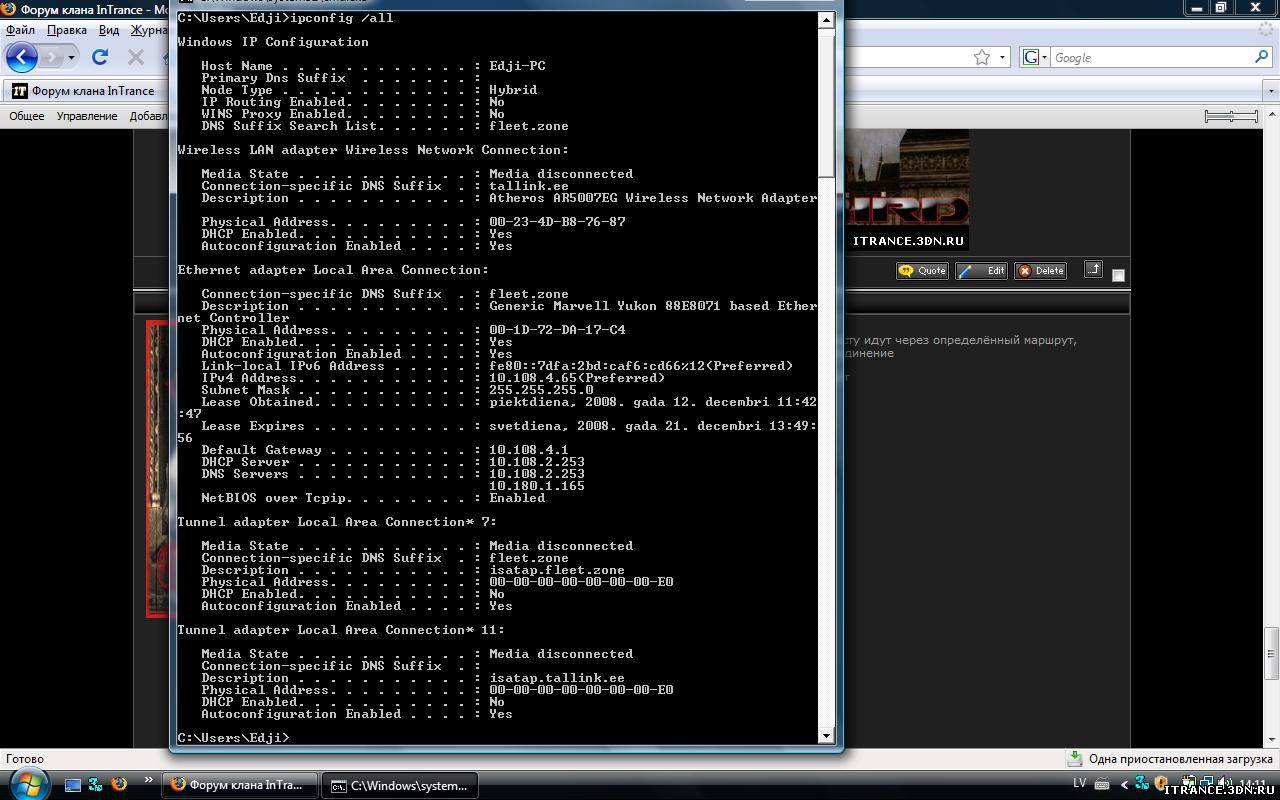Click the Show Desktop quick launch icon
The image size is (1280, 800).
[x=72, y=784]
